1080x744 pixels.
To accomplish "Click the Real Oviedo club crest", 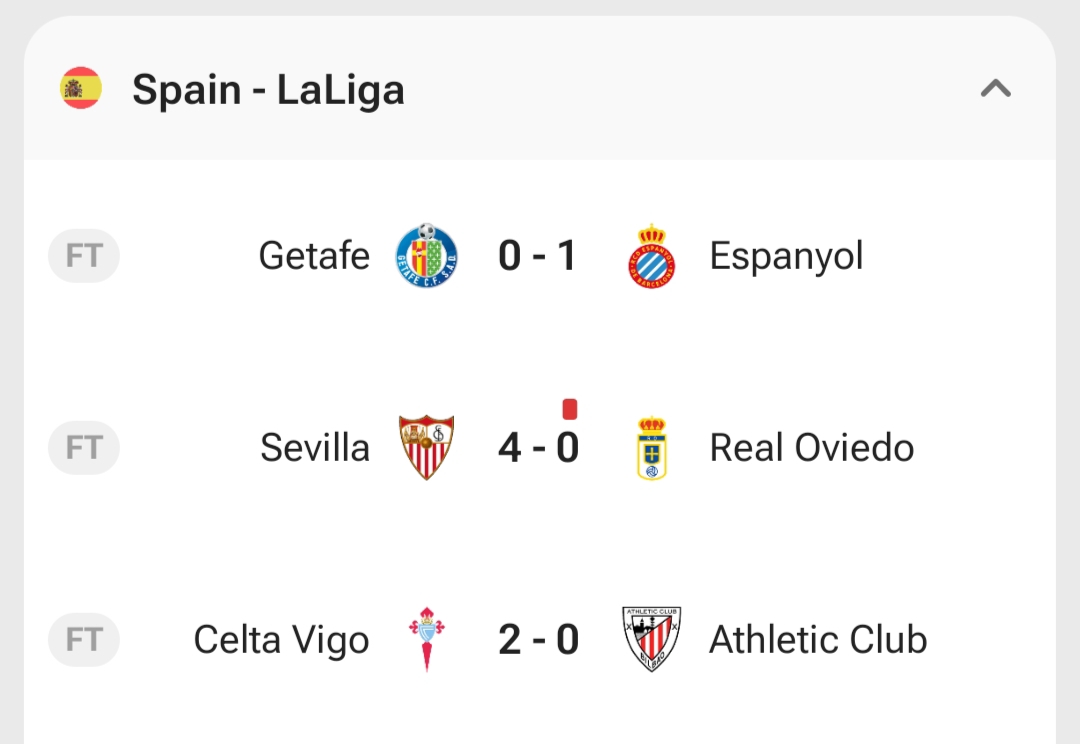I will click(x=652, y=447).
